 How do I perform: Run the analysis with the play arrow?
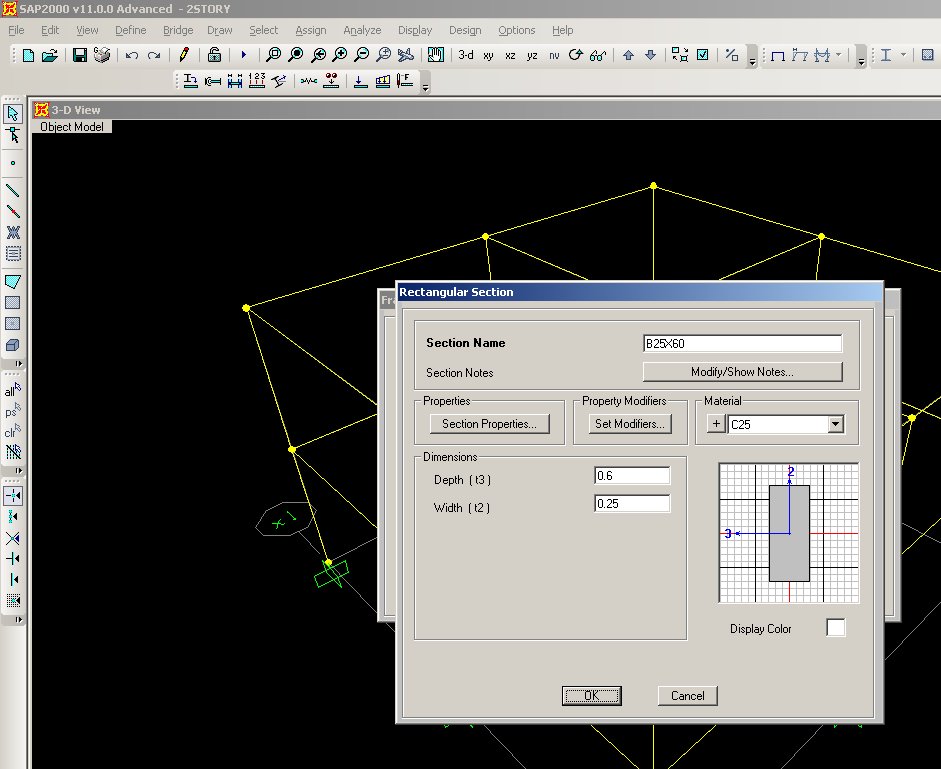[x=244, y=55]
